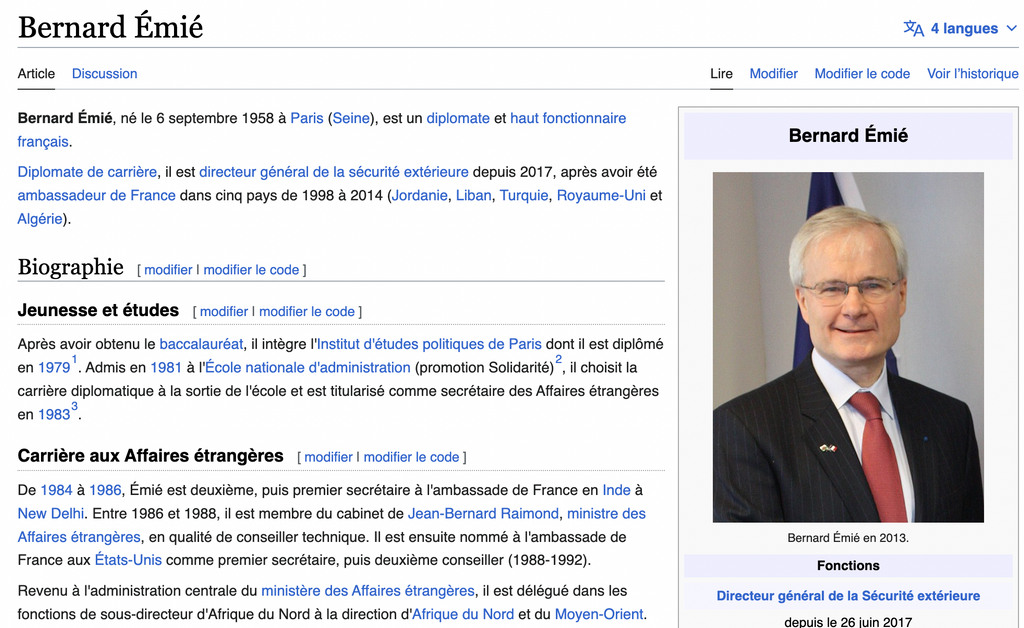This screenshot has height=628, width=1024.
Task: Edit Biographie section with modifier link
Action: pyautogui.click(x=168, y=269)
